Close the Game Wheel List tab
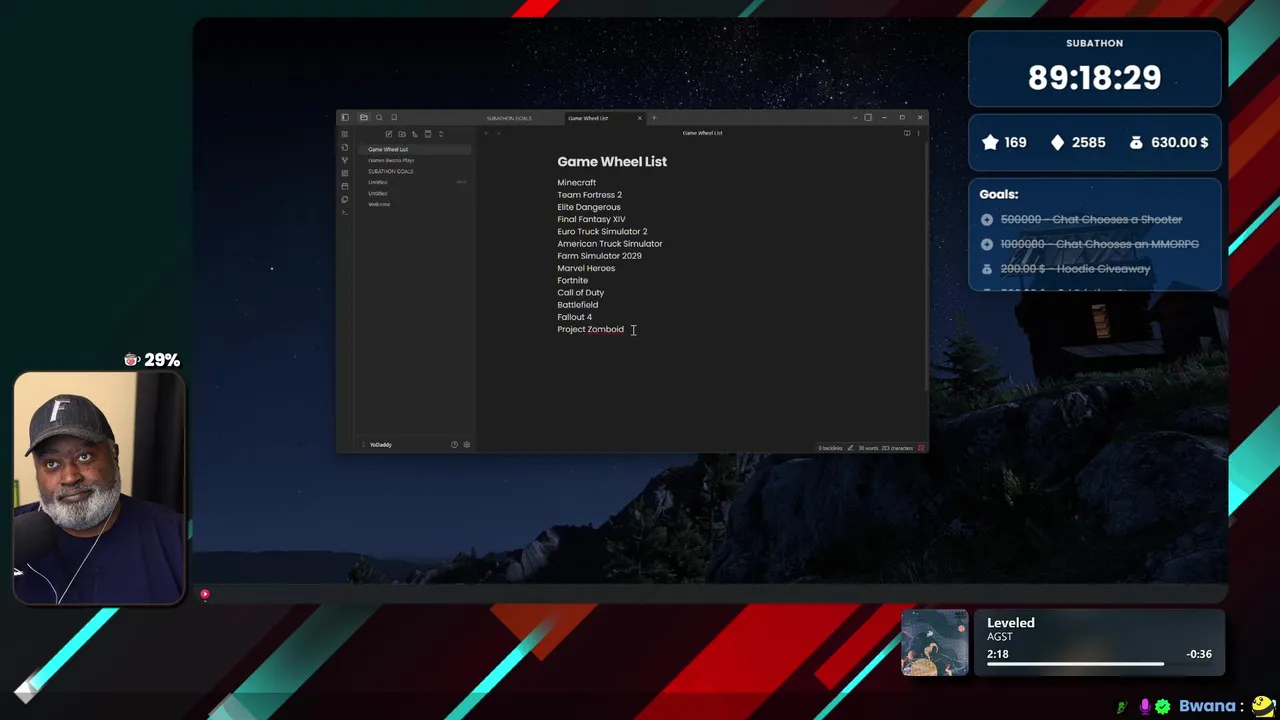 [640, 118]
